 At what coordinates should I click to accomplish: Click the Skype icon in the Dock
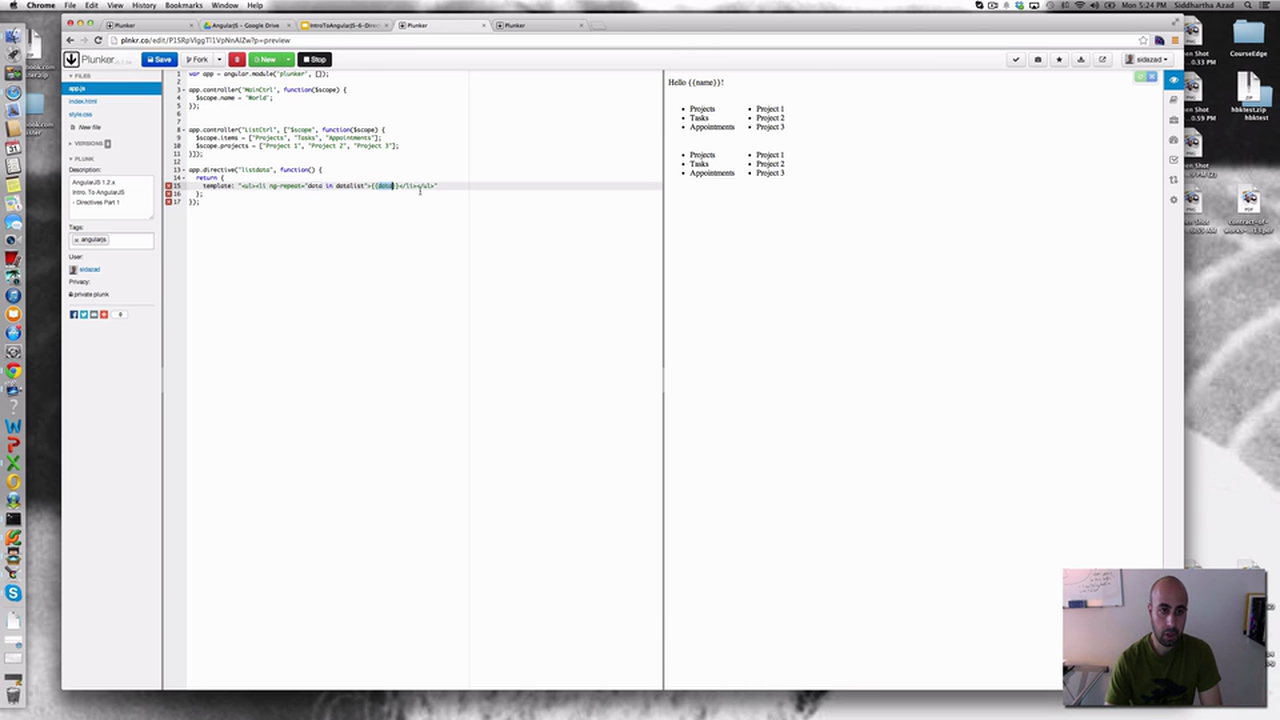click(13, 593)
